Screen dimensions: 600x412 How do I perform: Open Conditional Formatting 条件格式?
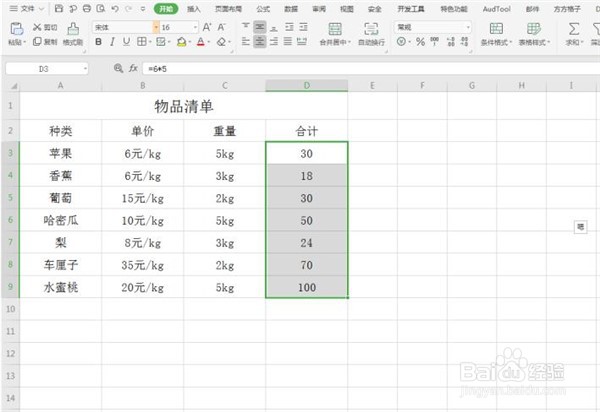(496, 34)
